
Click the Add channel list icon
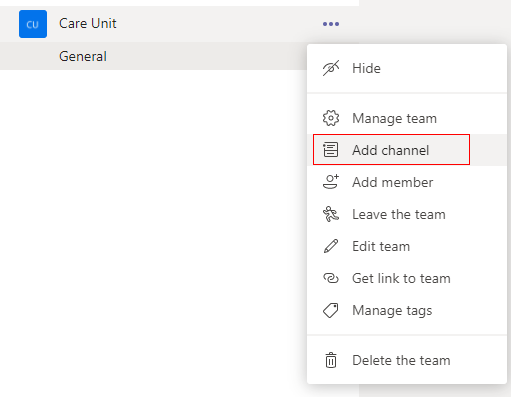[331, 149]
